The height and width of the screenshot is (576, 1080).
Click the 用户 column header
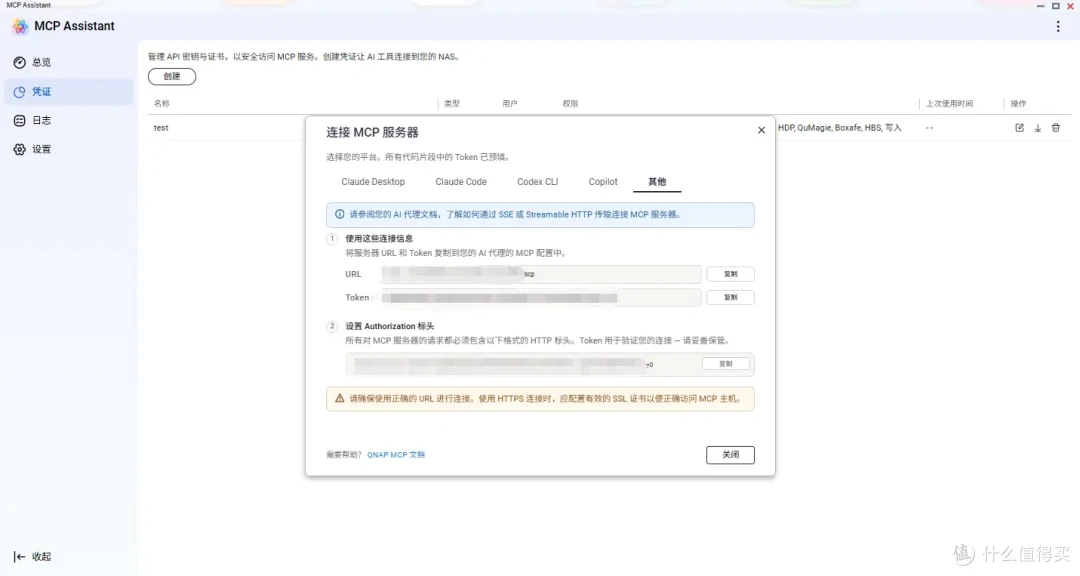tap(510, 103)
